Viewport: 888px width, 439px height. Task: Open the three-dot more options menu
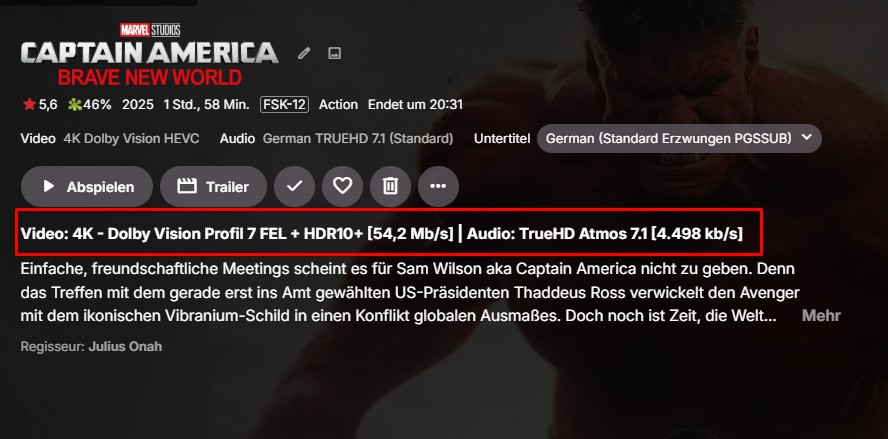438,186
